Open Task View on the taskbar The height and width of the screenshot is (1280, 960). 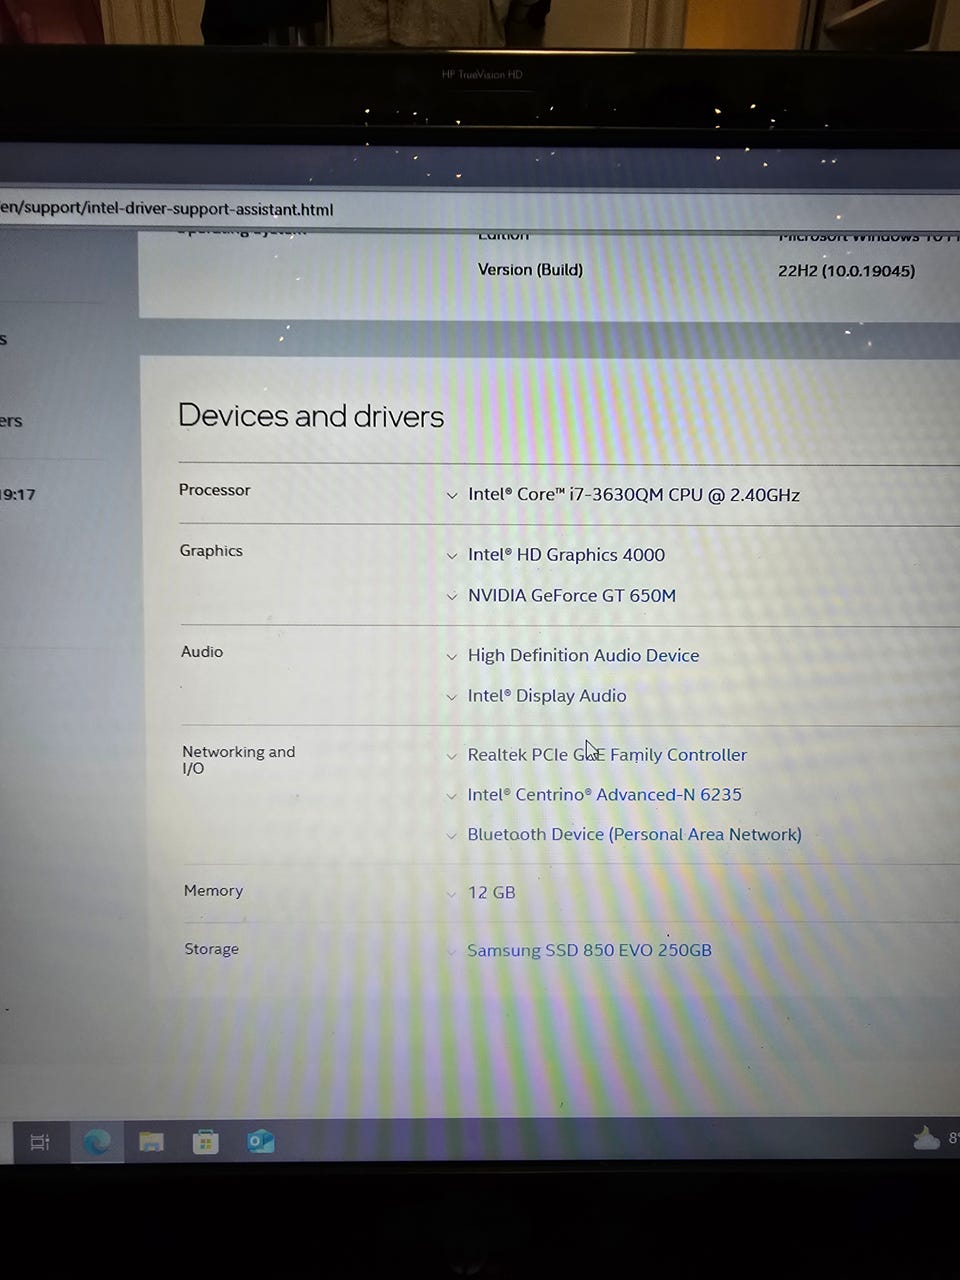40,1141
